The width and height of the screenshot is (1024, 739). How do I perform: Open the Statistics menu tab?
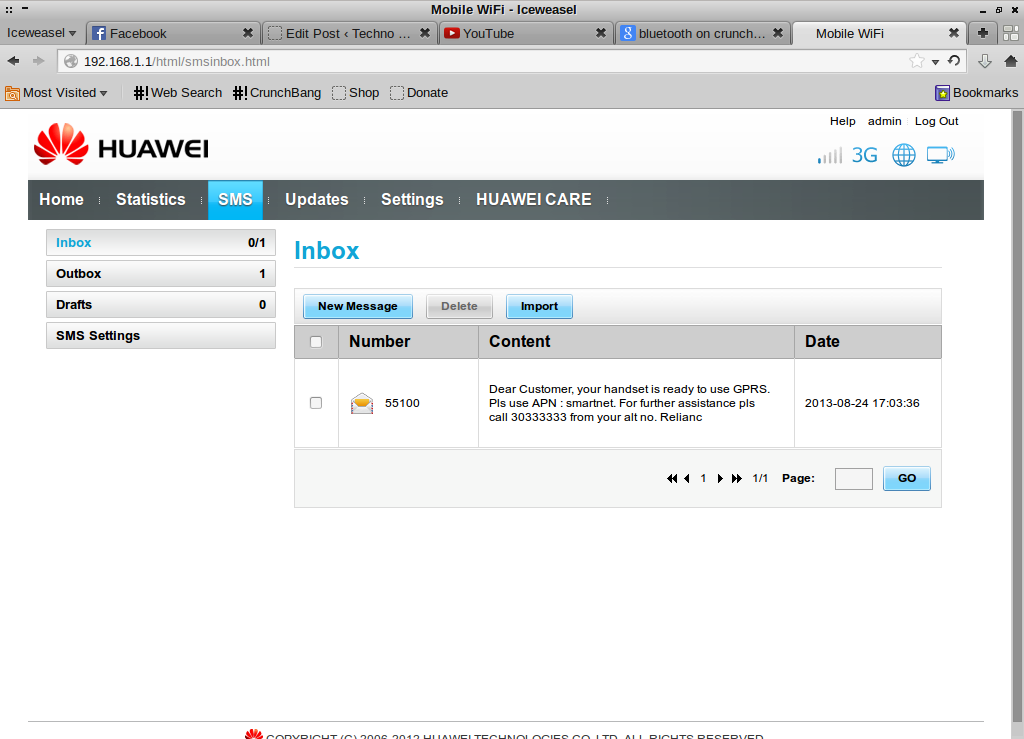[150, 199]
